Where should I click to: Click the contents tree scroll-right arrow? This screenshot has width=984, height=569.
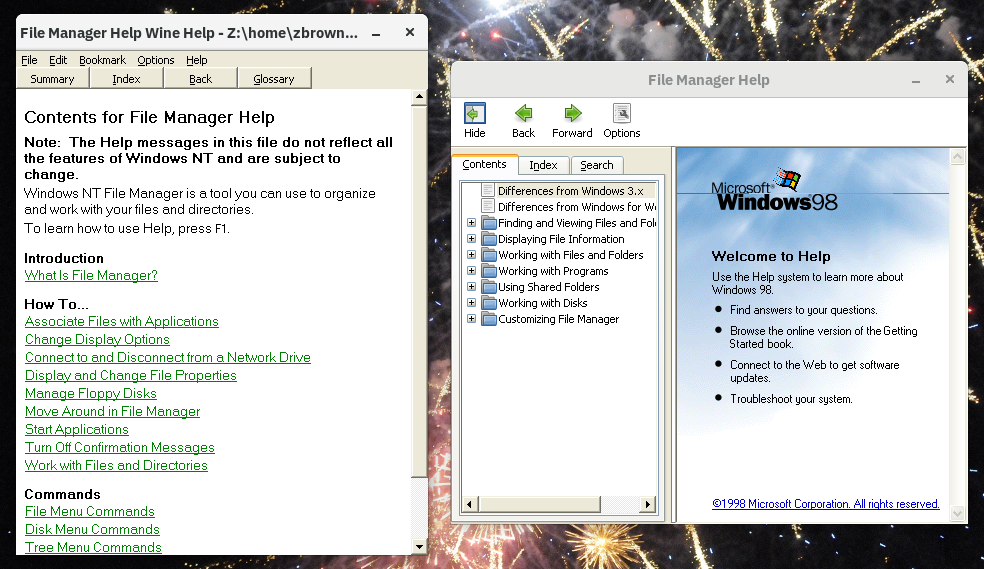coord(648,504)
